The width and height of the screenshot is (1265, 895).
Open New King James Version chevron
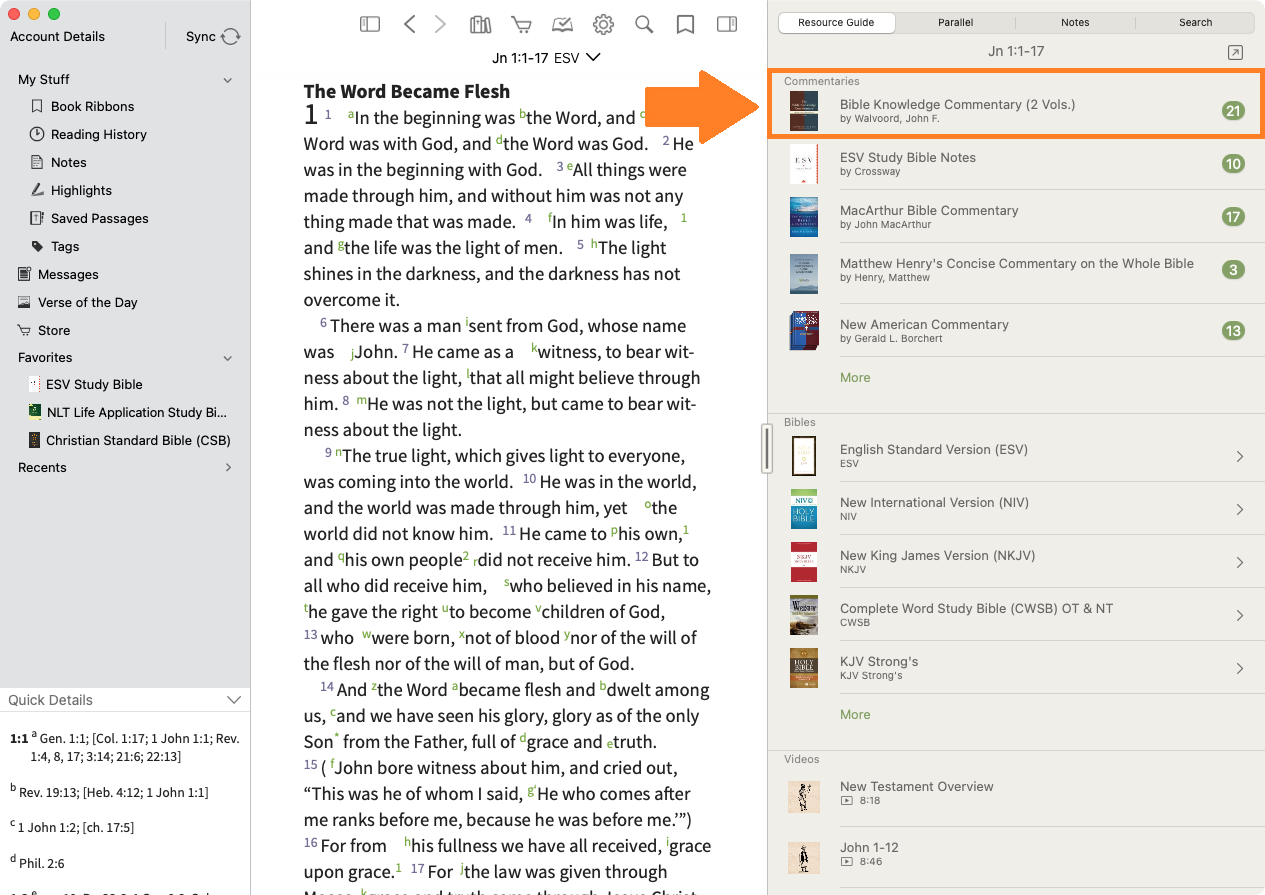[1239, 562]
